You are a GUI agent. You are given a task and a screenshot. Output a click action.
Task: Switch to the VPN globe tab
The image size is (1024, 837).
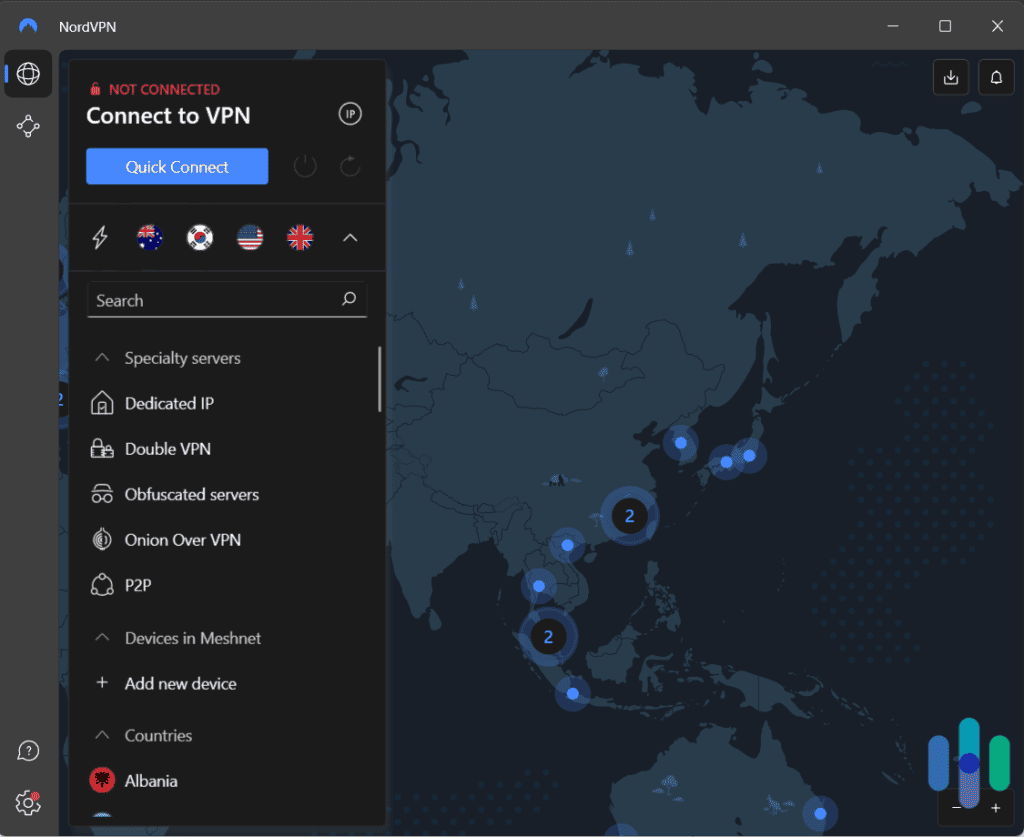(x=28, y=73)
